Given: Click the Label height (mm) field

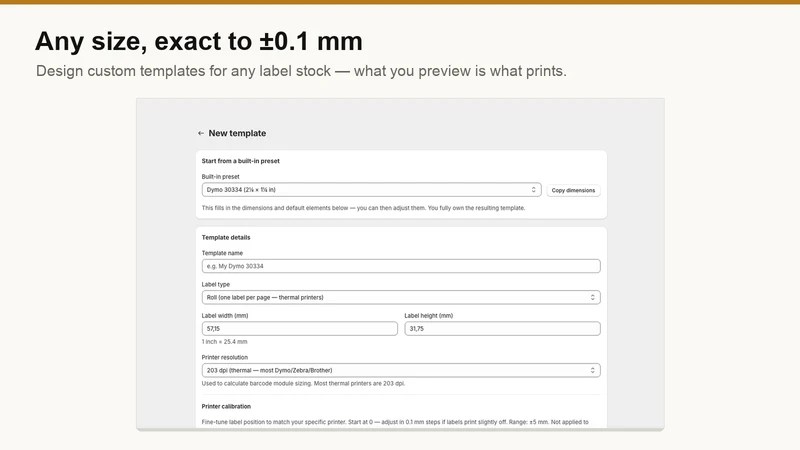Looking at the screenshot, I should pyautogui.click(x=503, y=329).
